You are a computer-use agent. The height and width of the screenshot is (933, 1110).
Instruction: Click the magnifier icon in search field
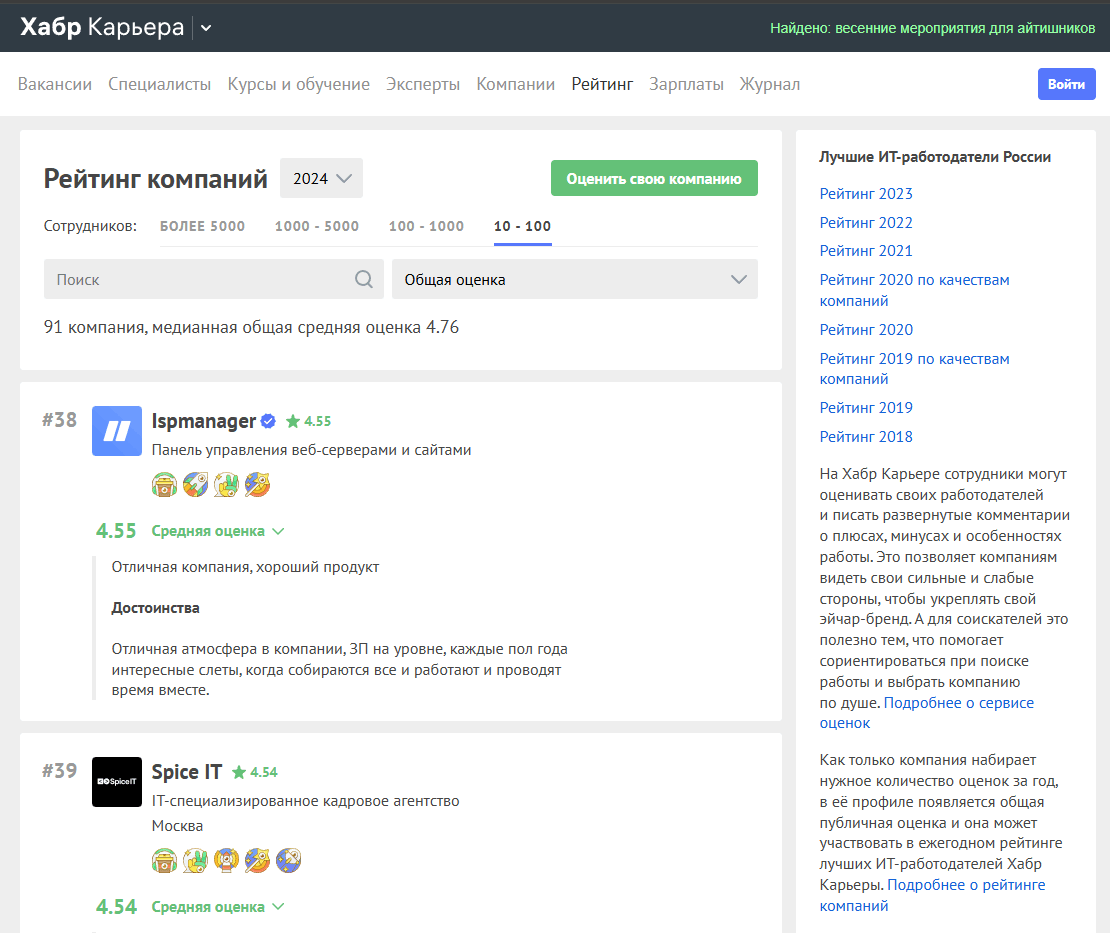[x=364, y=279]
